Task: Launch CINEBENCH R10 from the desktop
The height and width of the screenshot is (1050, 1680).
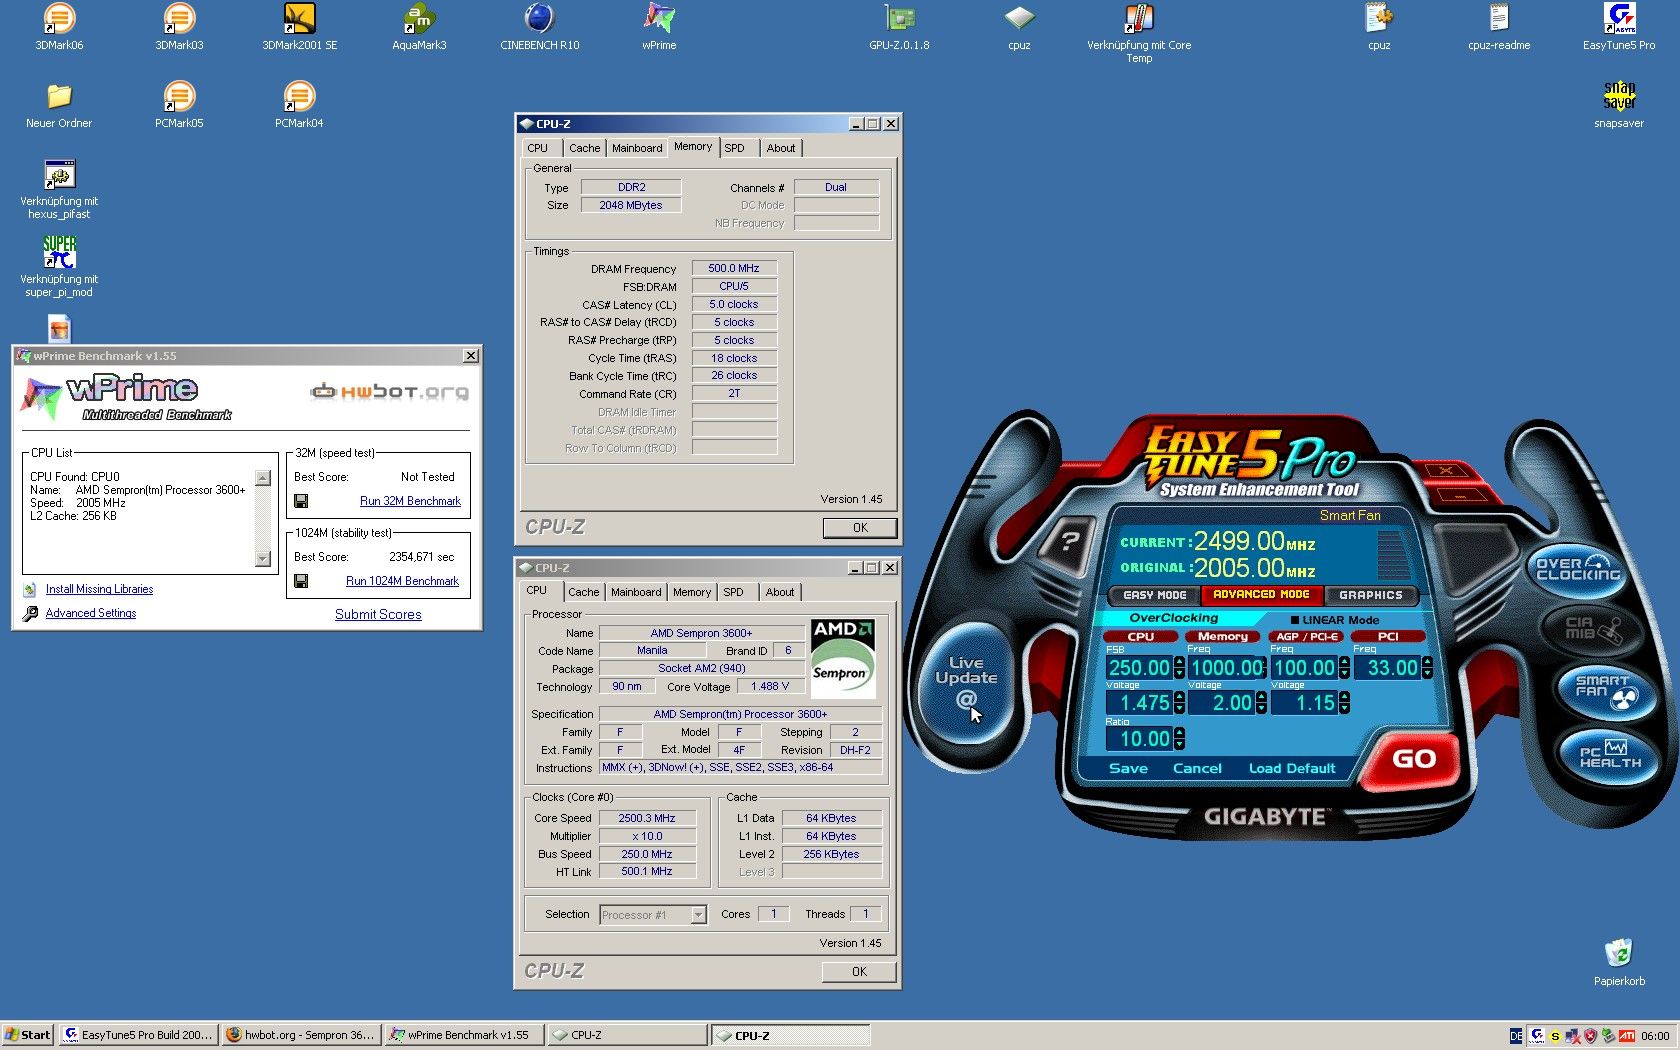Action: [539, 19]
